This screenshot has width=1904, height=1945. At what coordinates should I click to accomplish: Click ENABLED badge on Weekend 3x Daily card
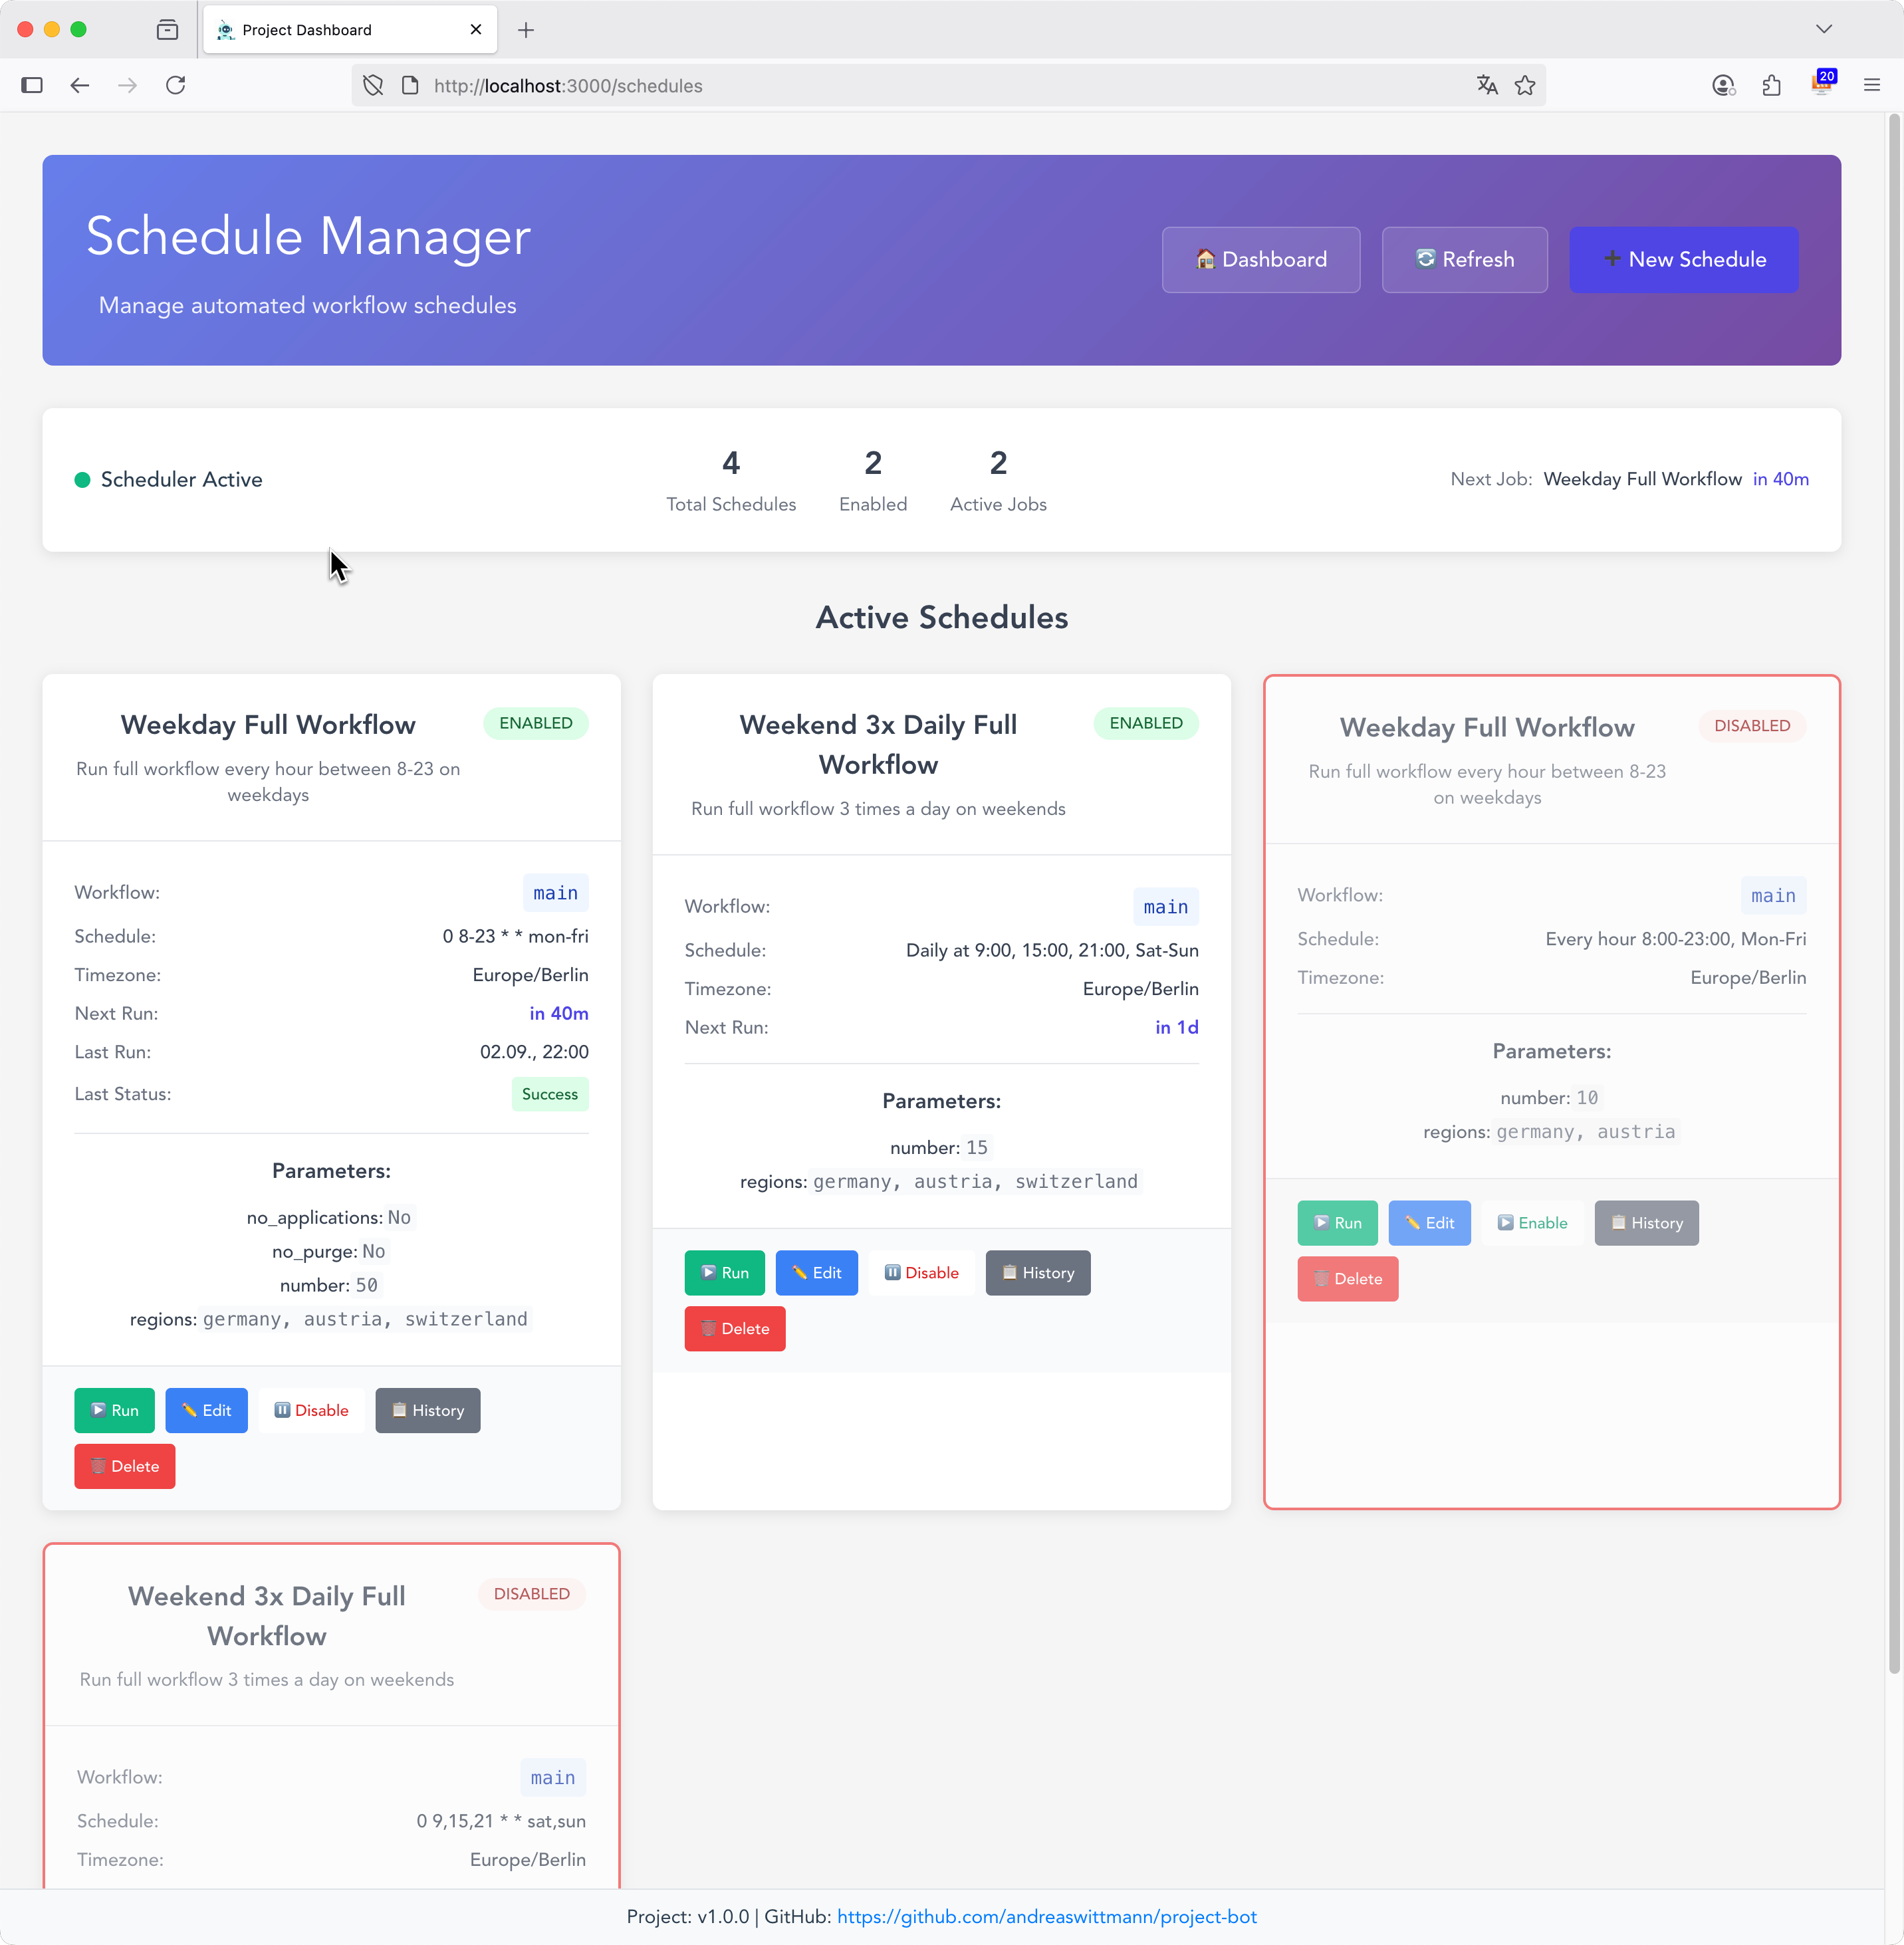pyautogui.click(x=1146, y=723)
